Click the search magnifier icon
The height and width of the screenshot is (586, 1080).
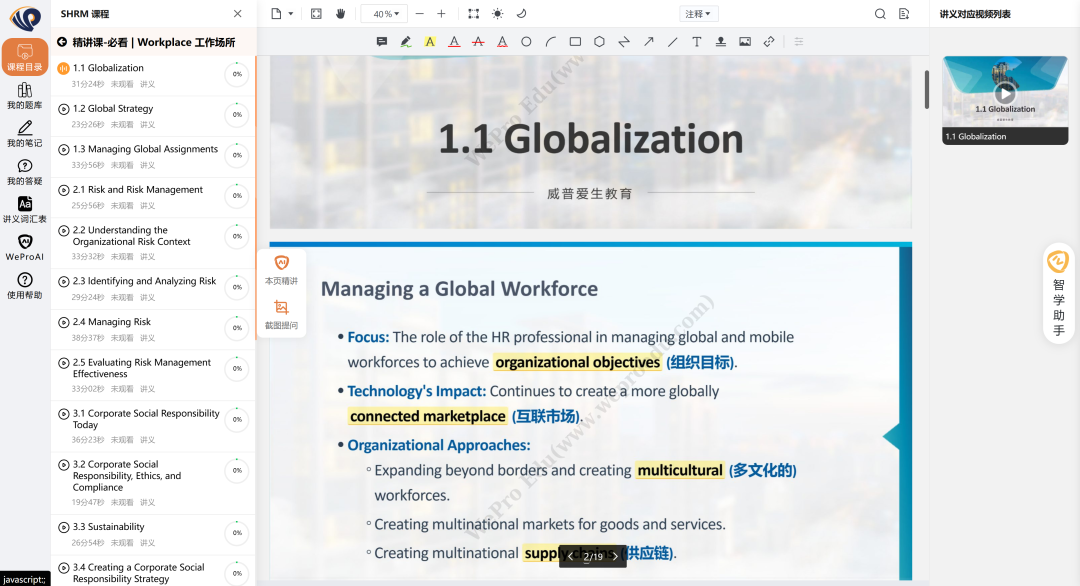point(880,14)
